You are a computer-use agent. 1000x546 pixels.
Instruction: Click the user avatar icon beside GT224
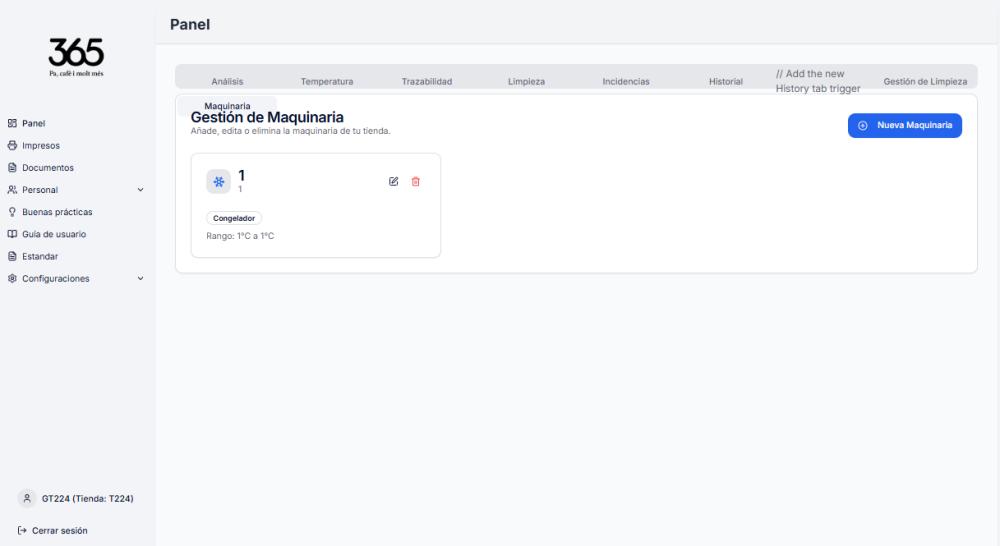pyautogui.click(x=27, y=498)
